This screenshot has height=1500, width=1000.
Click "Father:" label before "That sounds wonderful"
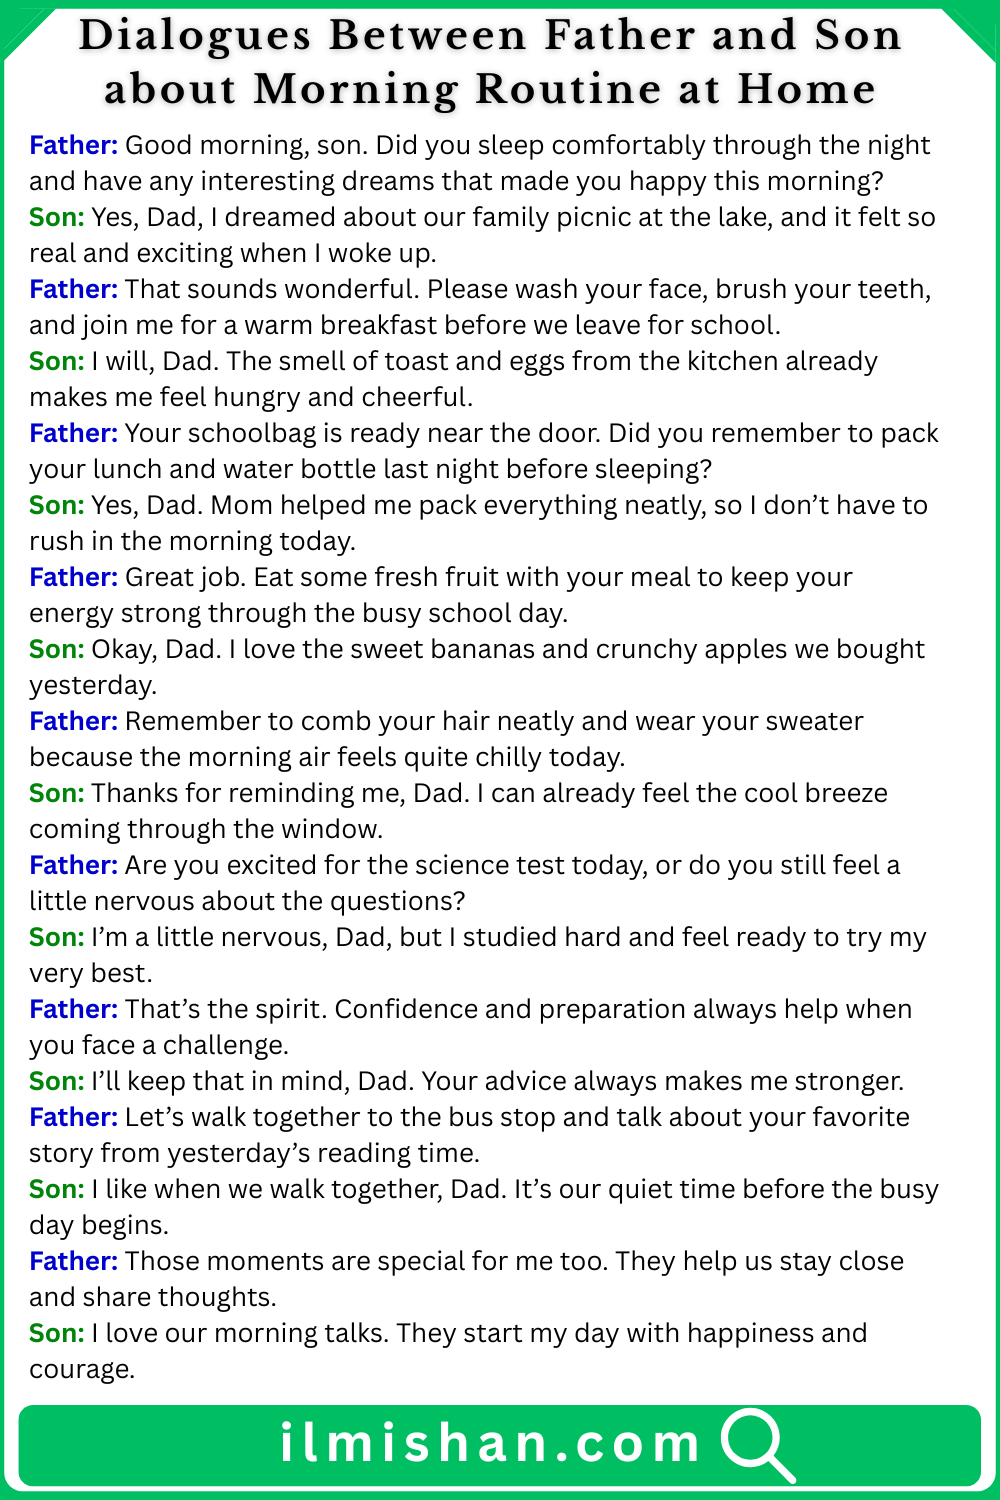click(x=74, y=290)
